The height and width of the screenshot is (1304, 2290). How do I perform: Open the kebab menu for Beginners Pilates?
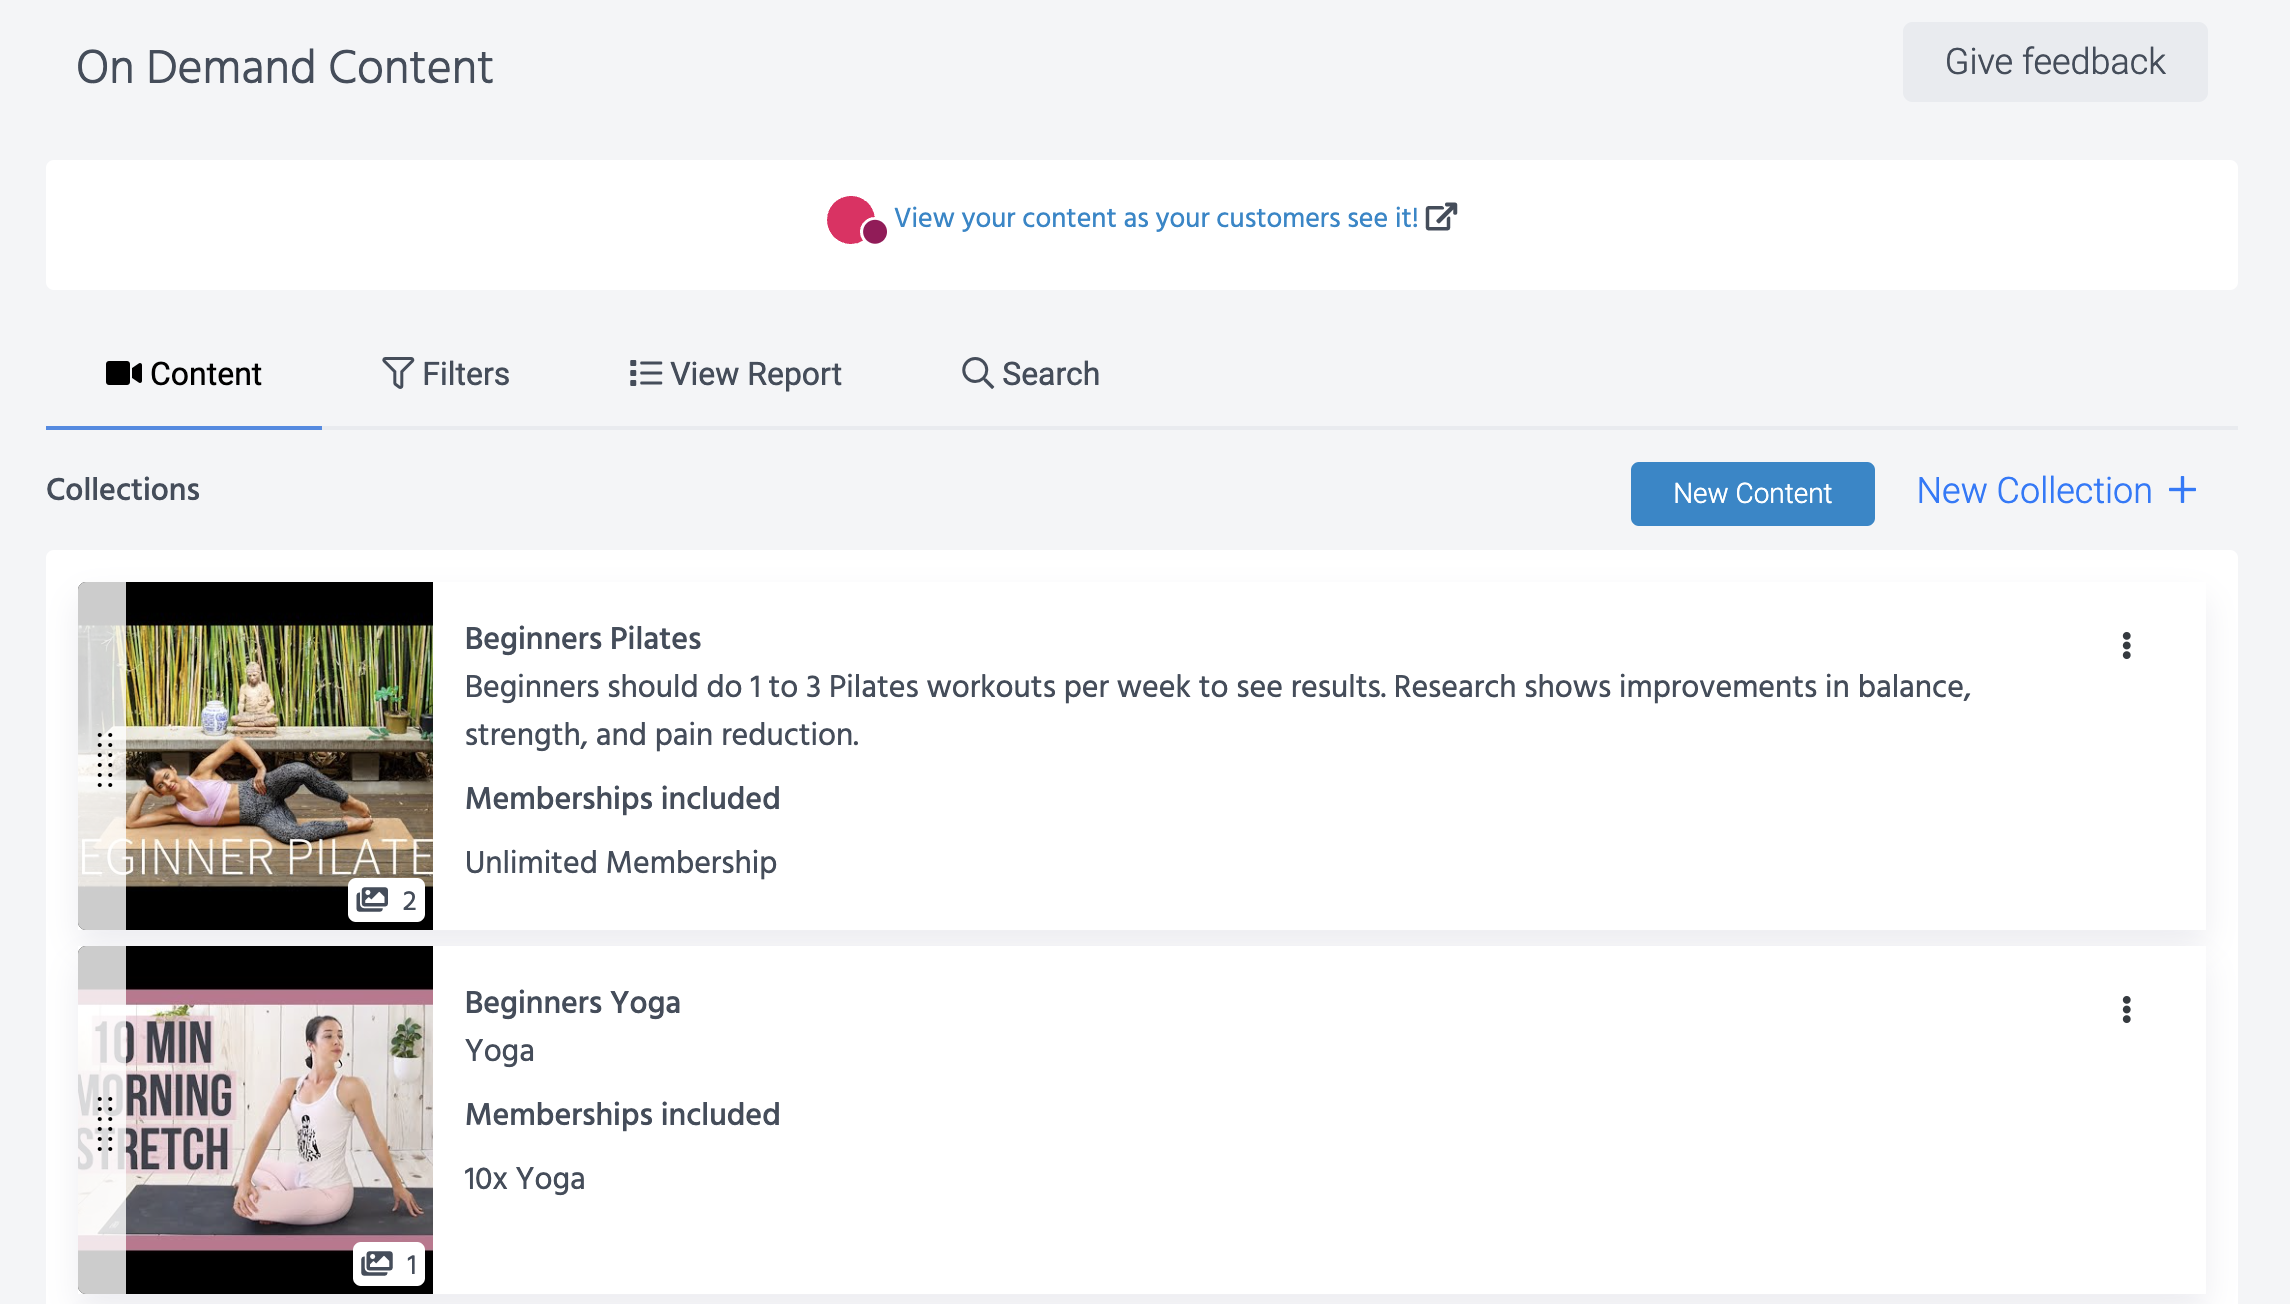point(2126,646)
